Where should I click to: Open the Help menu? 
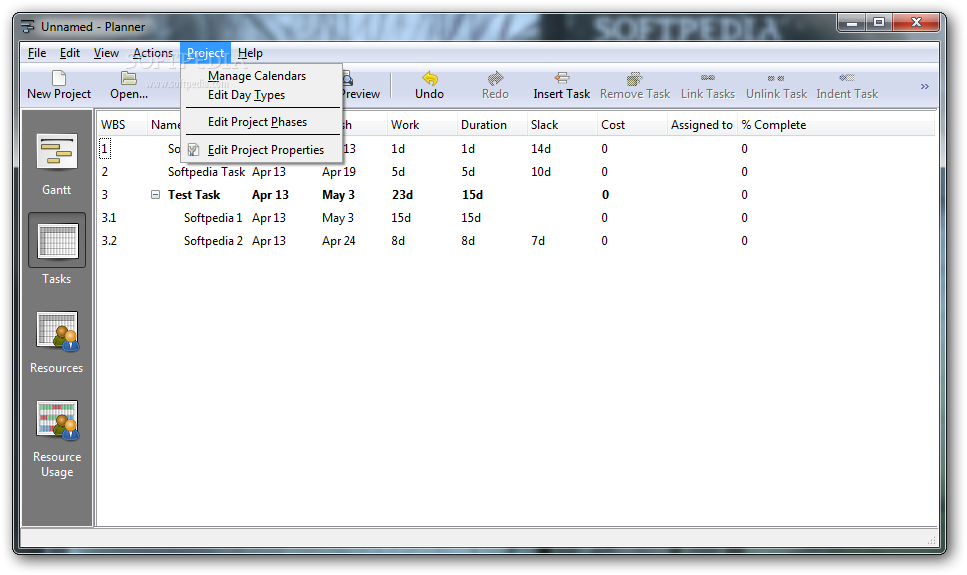(250, 53)
